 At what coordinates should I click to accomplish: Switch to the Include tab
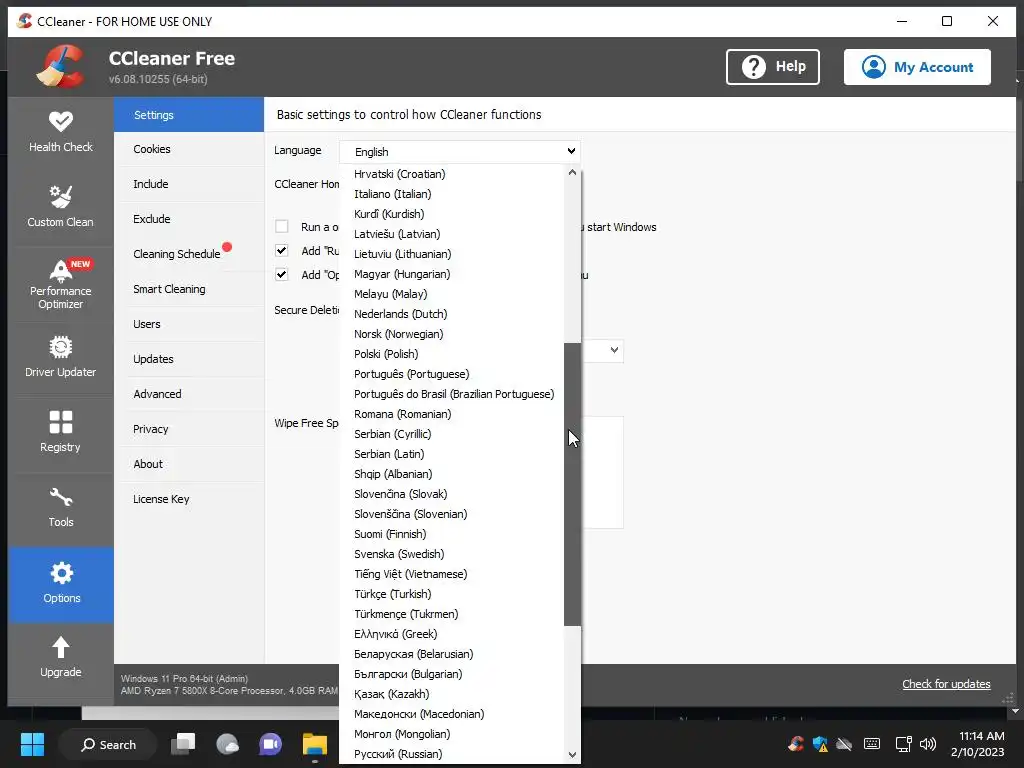[189, 184]
